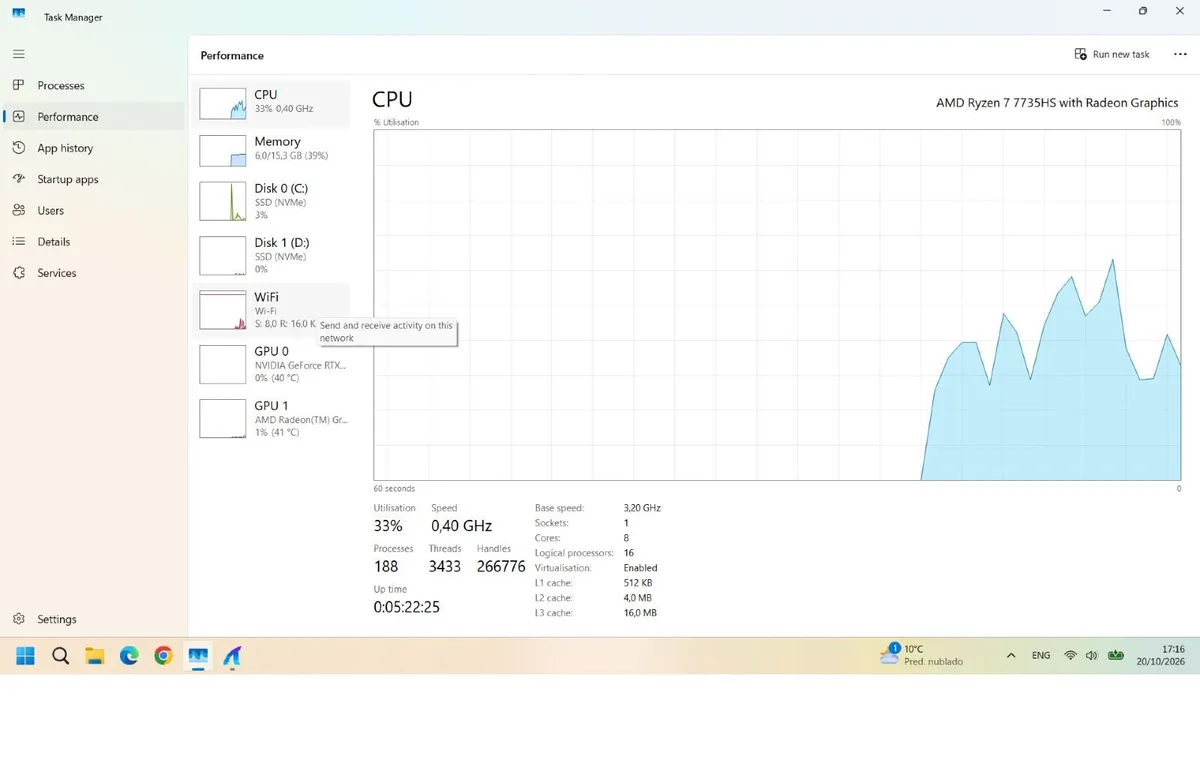Click the base speed value "3,20 GHz"
The height and width of the screenshot is (775, 1200).
642,508
